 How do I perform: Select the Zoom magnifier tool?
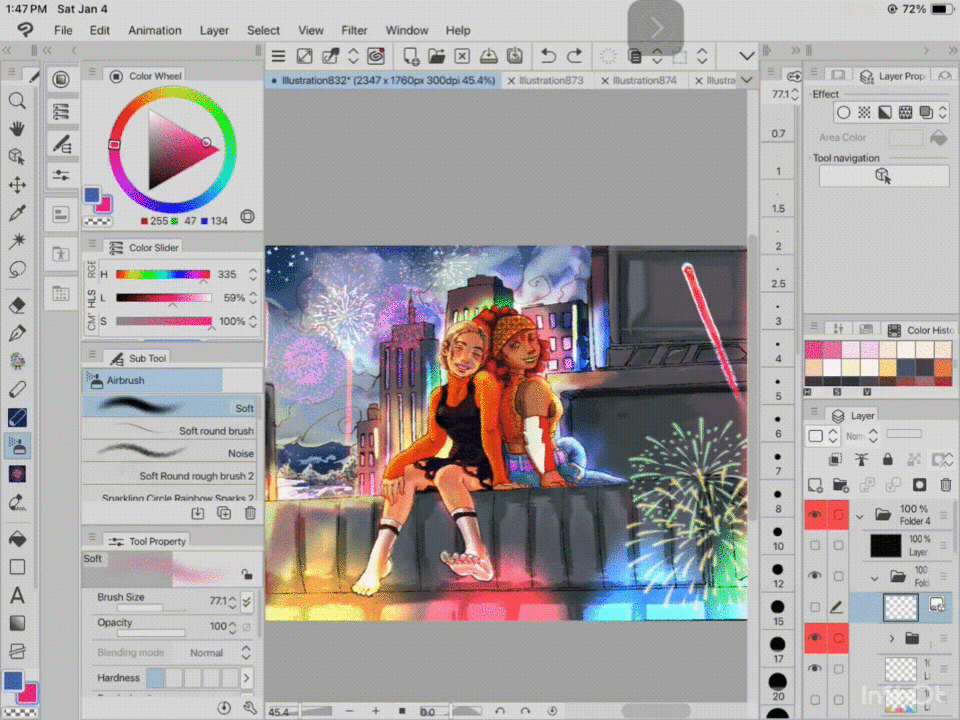click(x=17, y=100)
